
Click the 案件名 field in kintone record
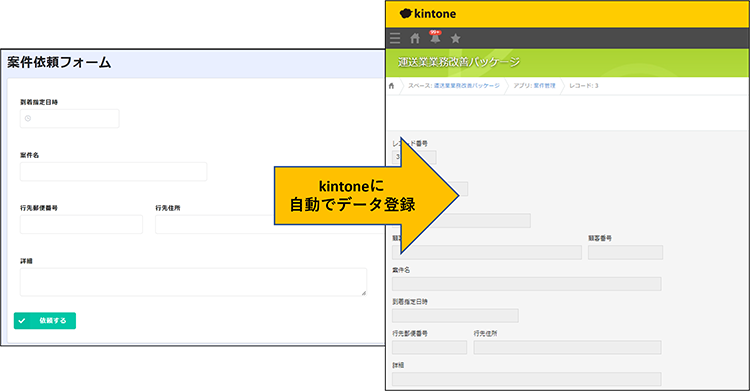pos(527,284)
